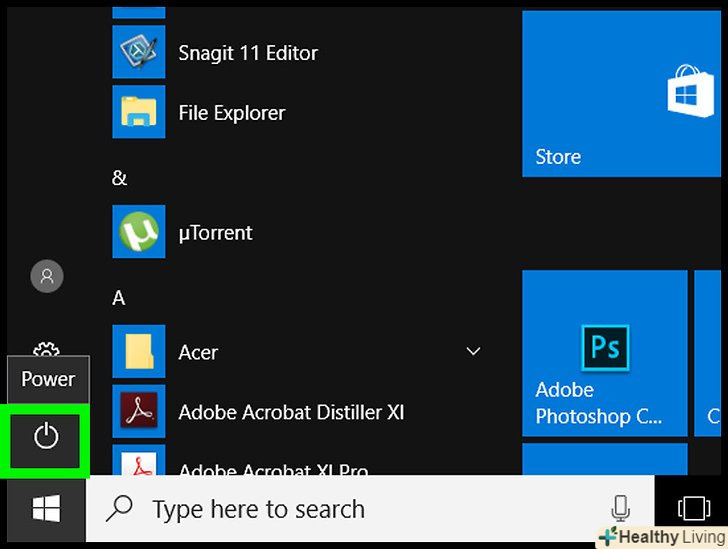Open the Settings gear icon
The width and height of the screenshot is (728, 549).
click(x=46, y=350)
